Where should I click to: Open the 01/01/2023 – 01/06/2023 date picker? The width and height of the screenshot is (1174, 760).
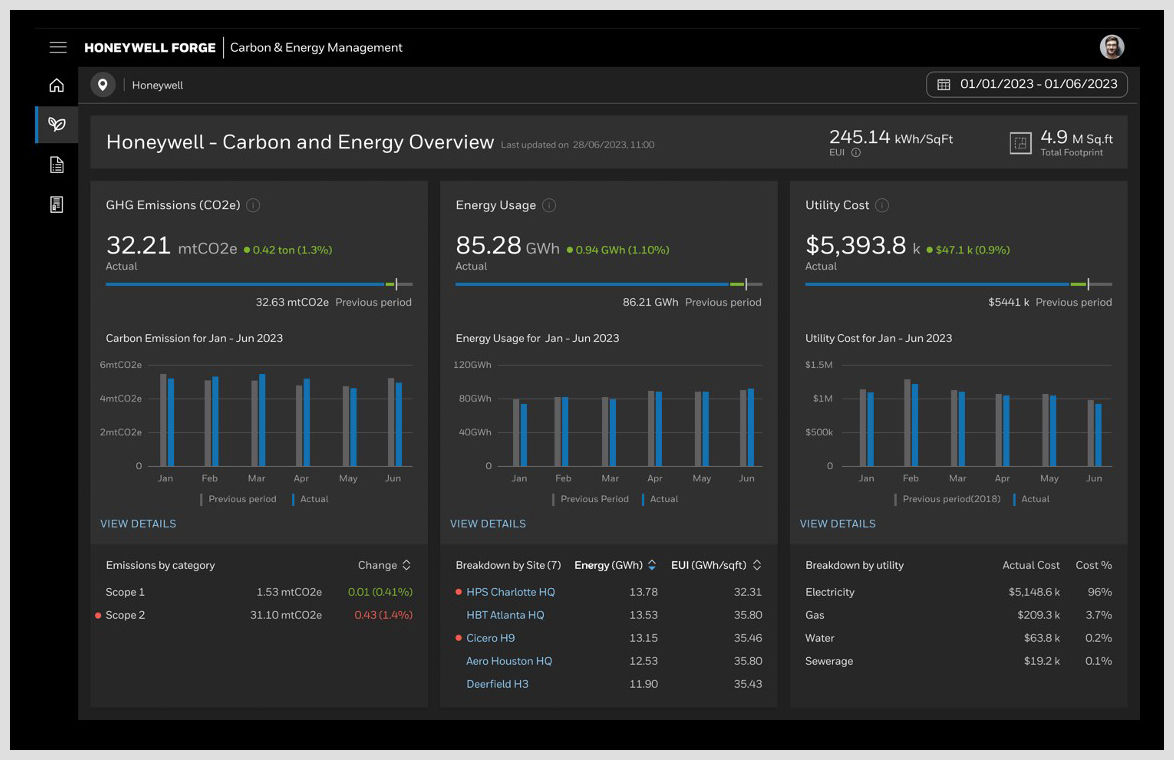1026,84
